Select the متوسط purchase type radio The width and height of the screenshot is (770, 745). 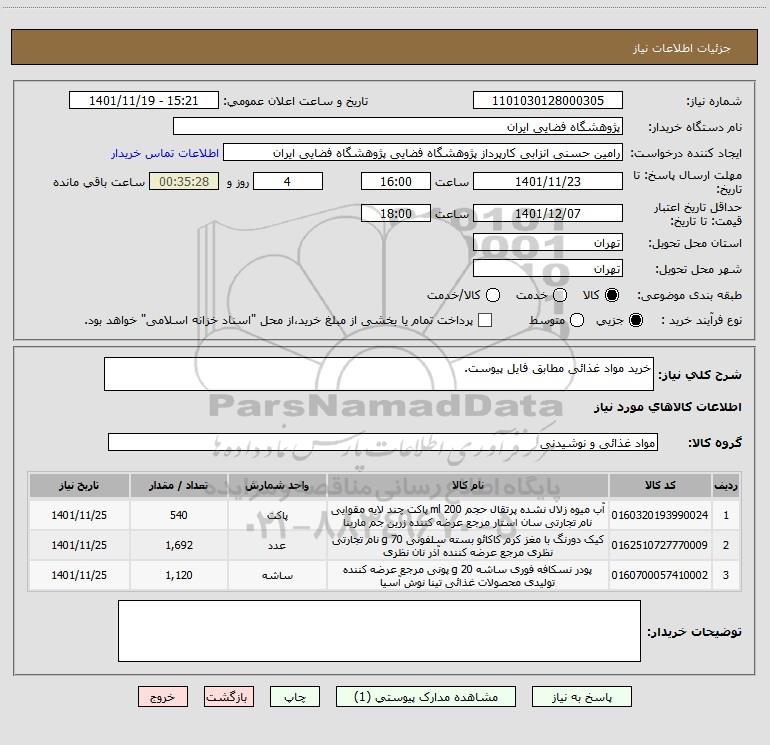click(577, 320)
